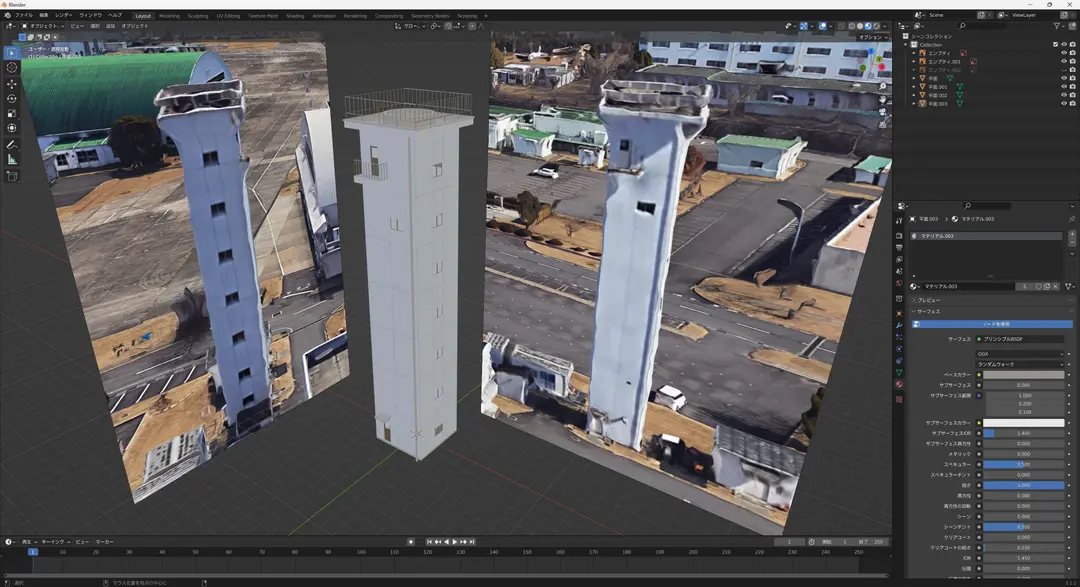Collapse the Collection tree in outliner

pyautogui.click(x=906, y=45)
